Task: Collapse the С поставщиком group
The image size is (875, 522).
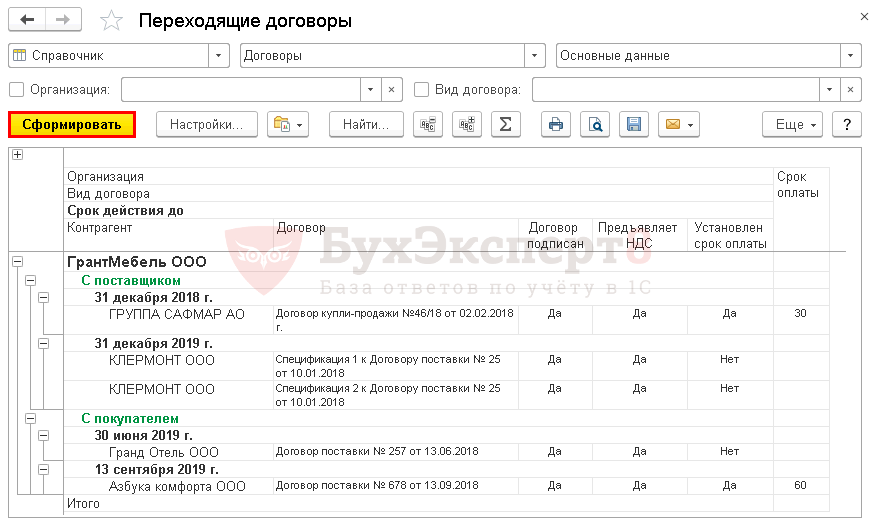Action: (x=31, y=280)
